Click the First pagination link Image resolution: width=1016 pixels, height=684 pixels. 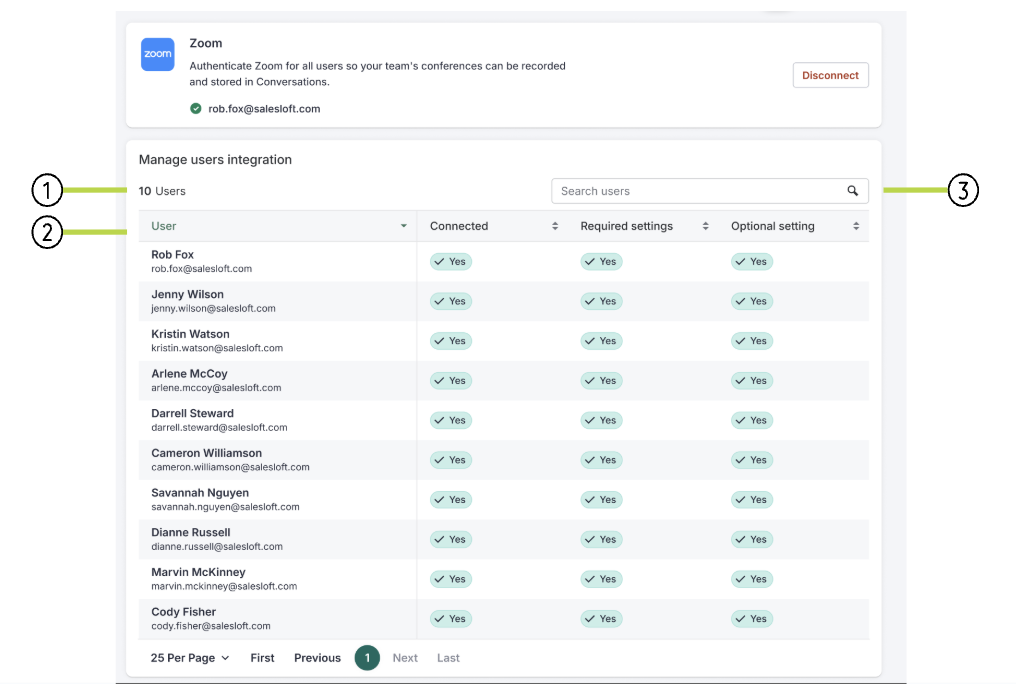point(262,657)
